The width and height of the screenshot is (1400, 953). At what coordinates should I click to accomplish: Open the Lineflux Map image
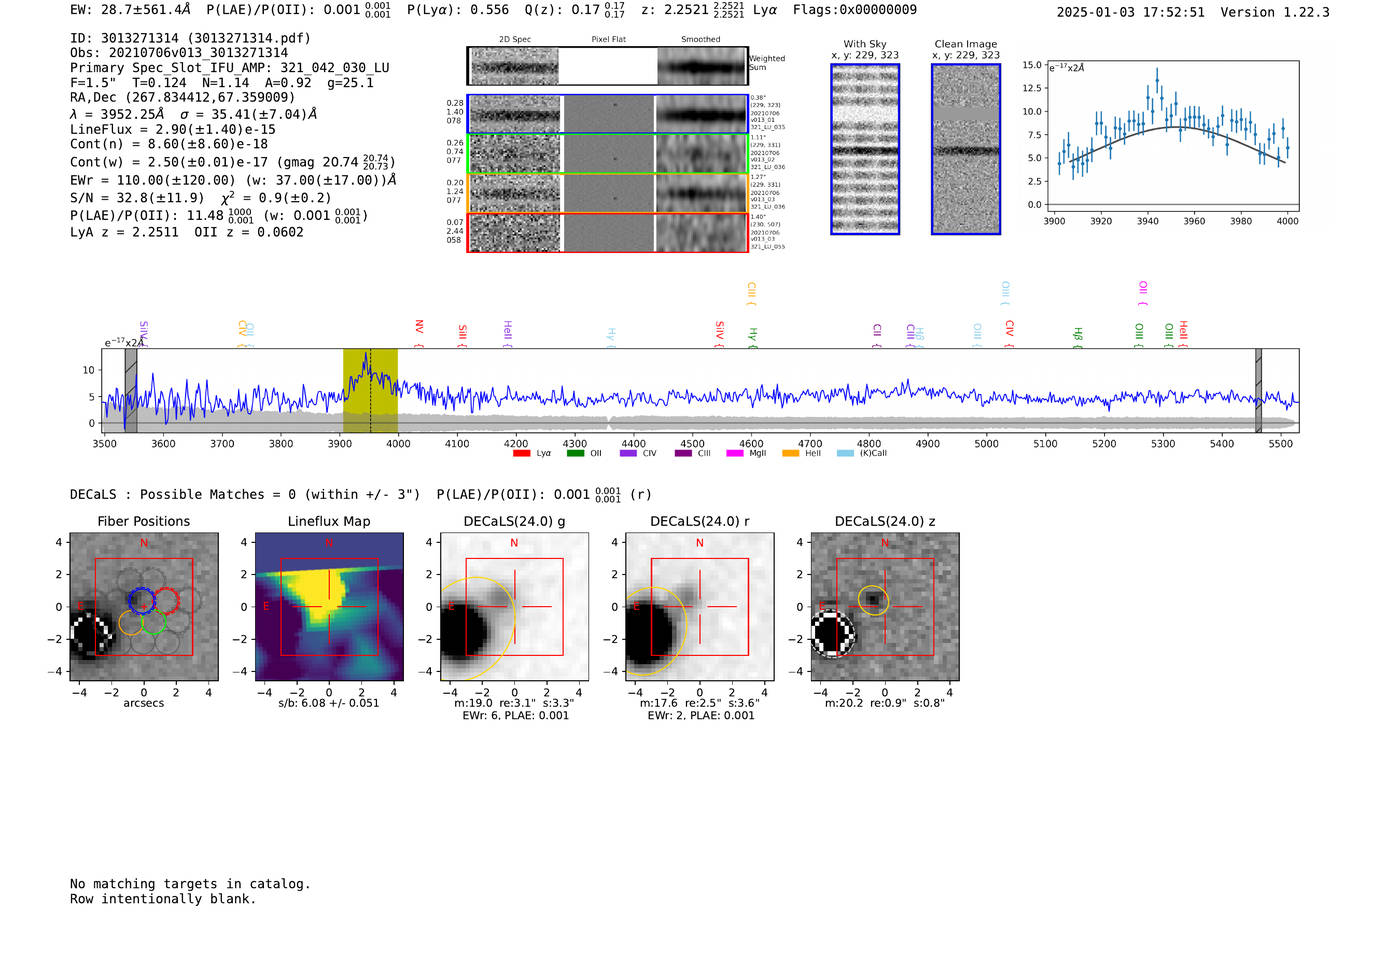[329, 607]
